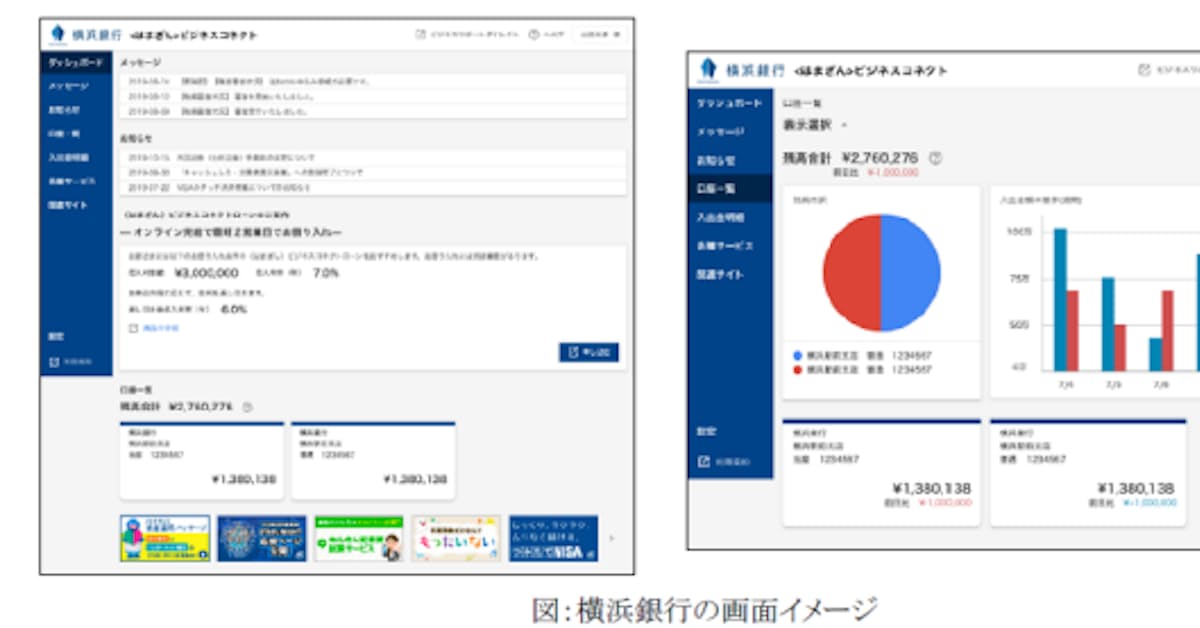Open the VISA banner thumbnail
This screenshot has height=628, width=1200.
click(553, 538)
